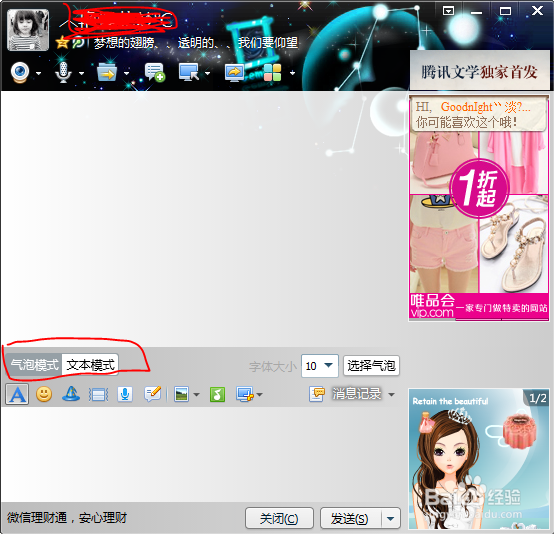Take a screenshot with screen capture icon
554x534 pixels.
pos(245,394)
